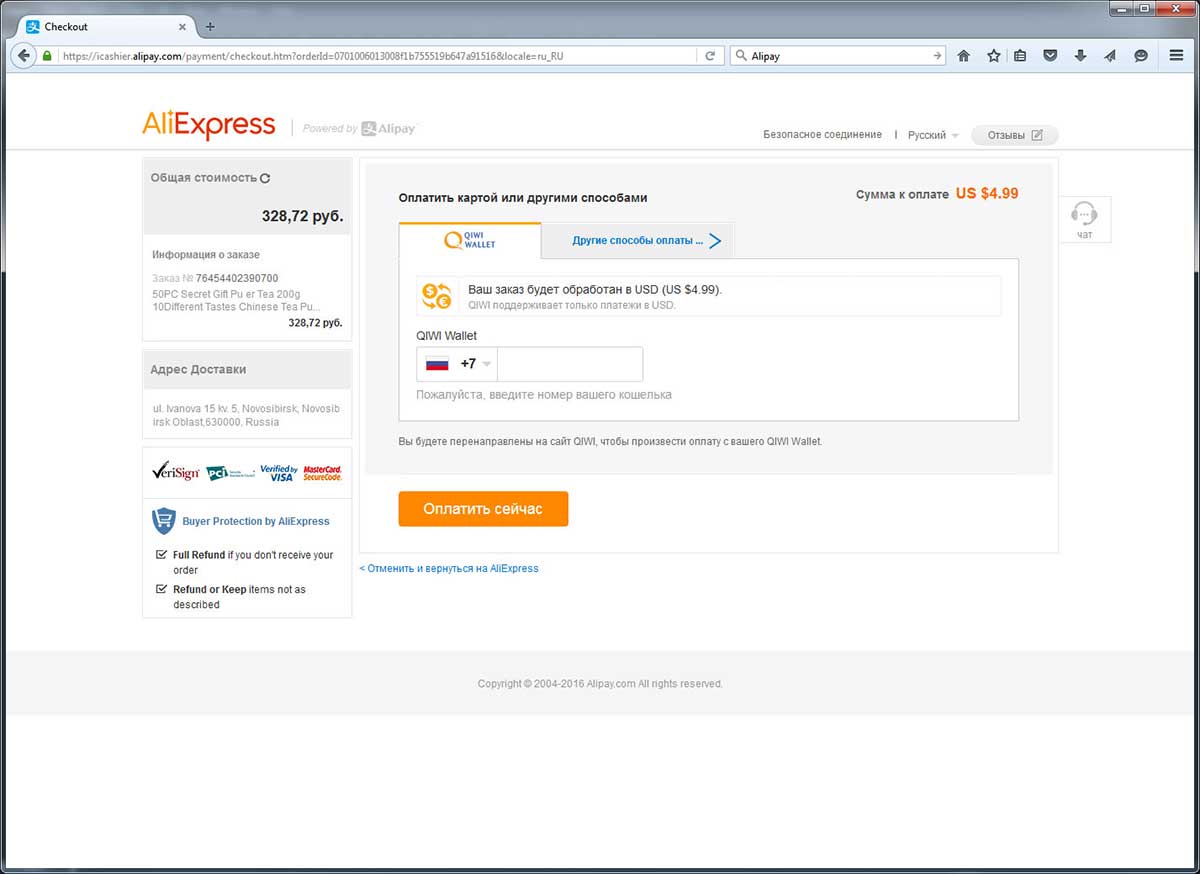Click the paper plane icon in the toolbar

(x=1110, y=56)
